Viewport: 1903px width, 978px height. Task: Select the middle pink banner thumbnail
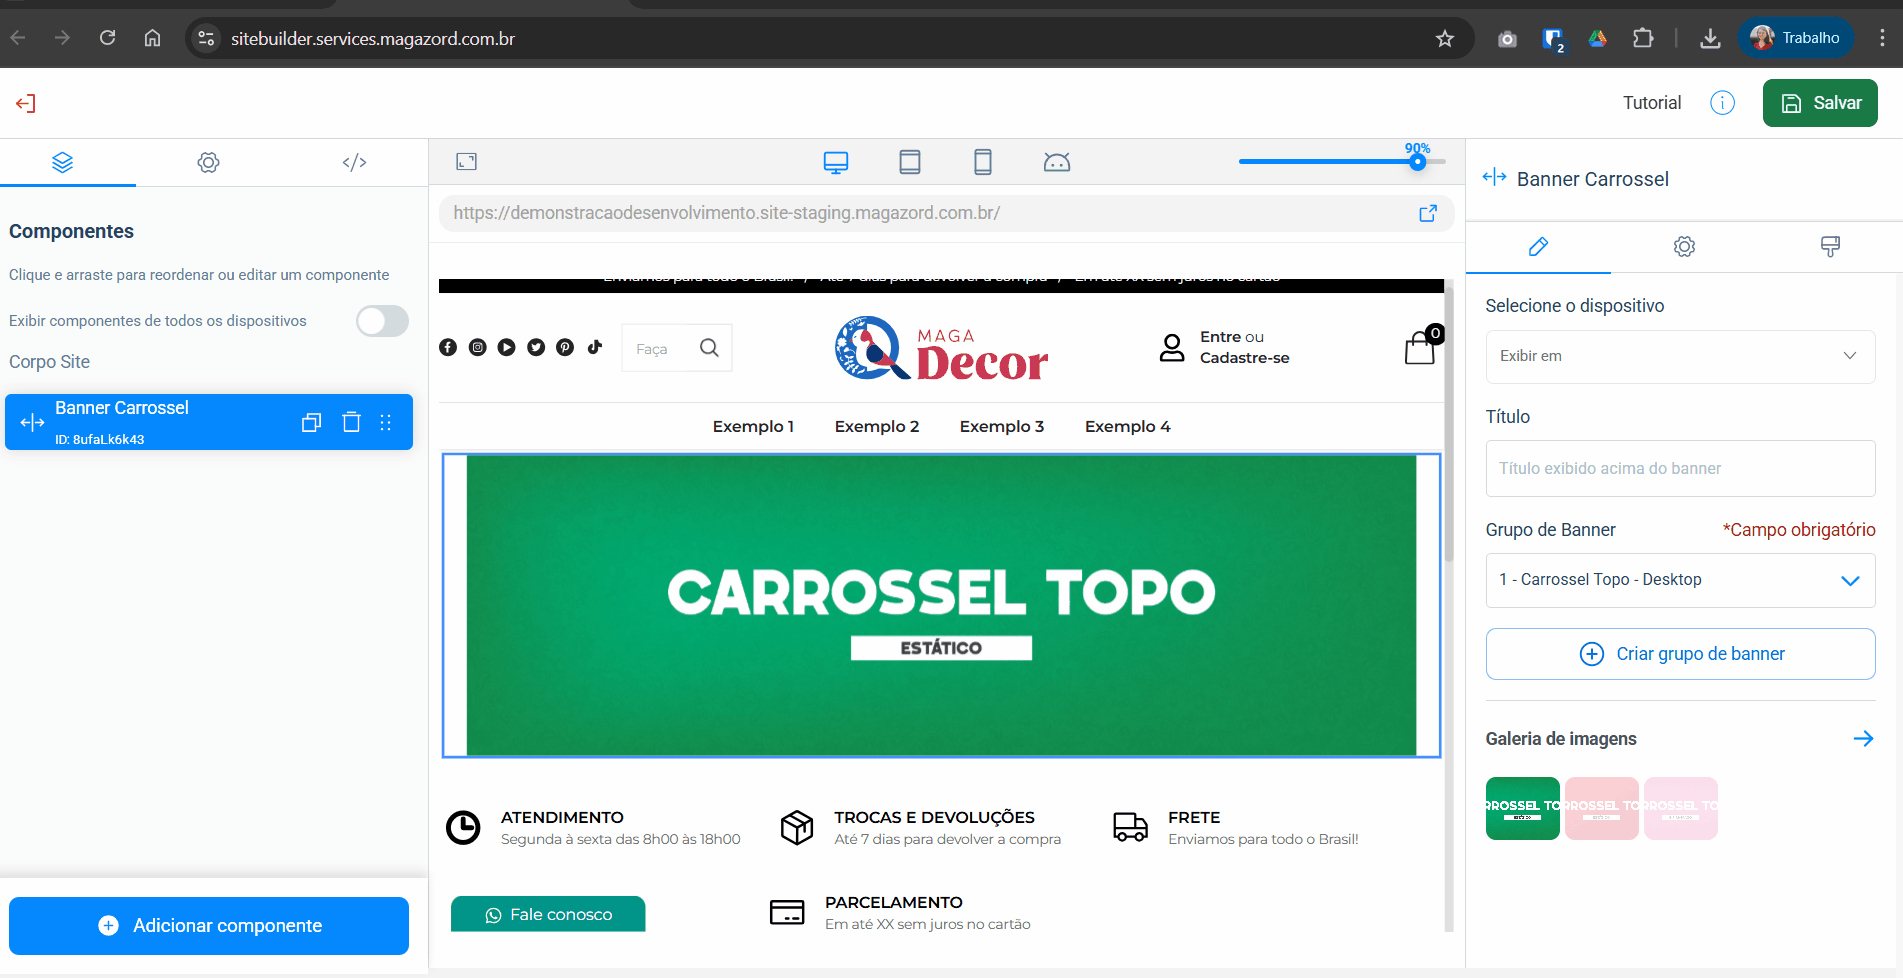pos(1601,808)
